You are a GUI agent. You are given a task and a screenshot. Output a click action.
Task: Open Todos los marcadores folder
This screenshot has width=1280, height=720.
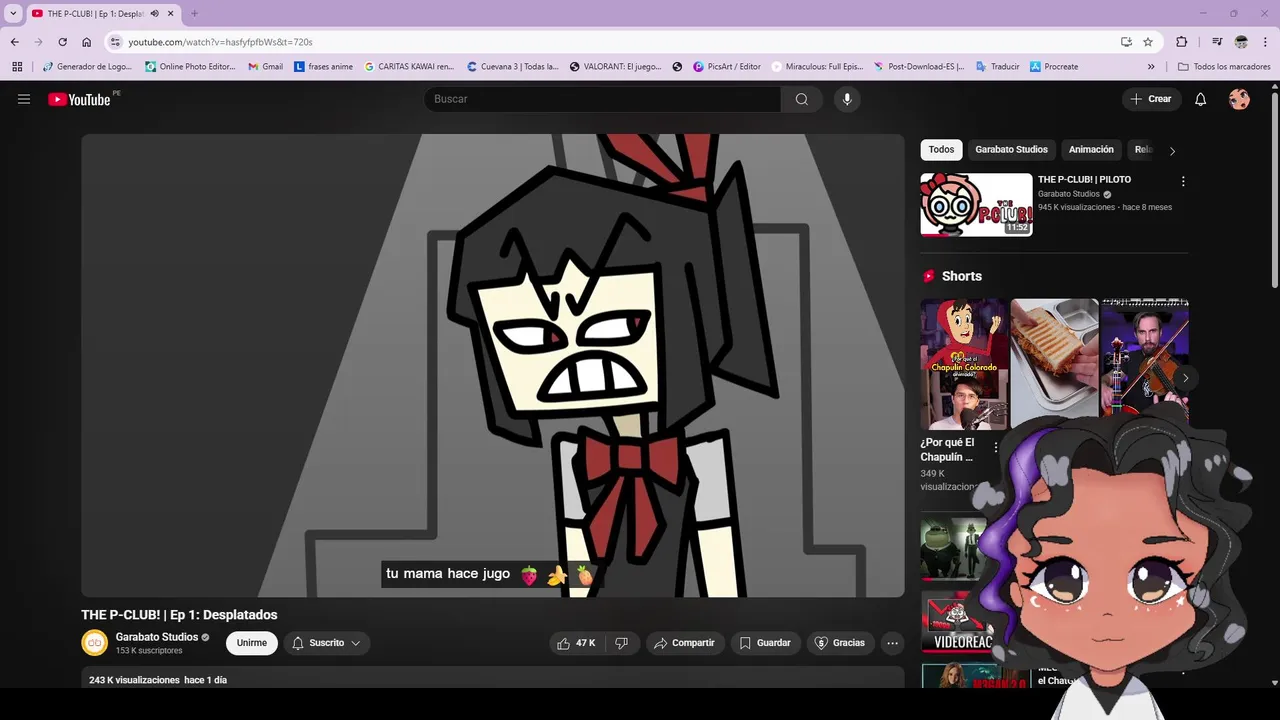(x=1224, y=67)
